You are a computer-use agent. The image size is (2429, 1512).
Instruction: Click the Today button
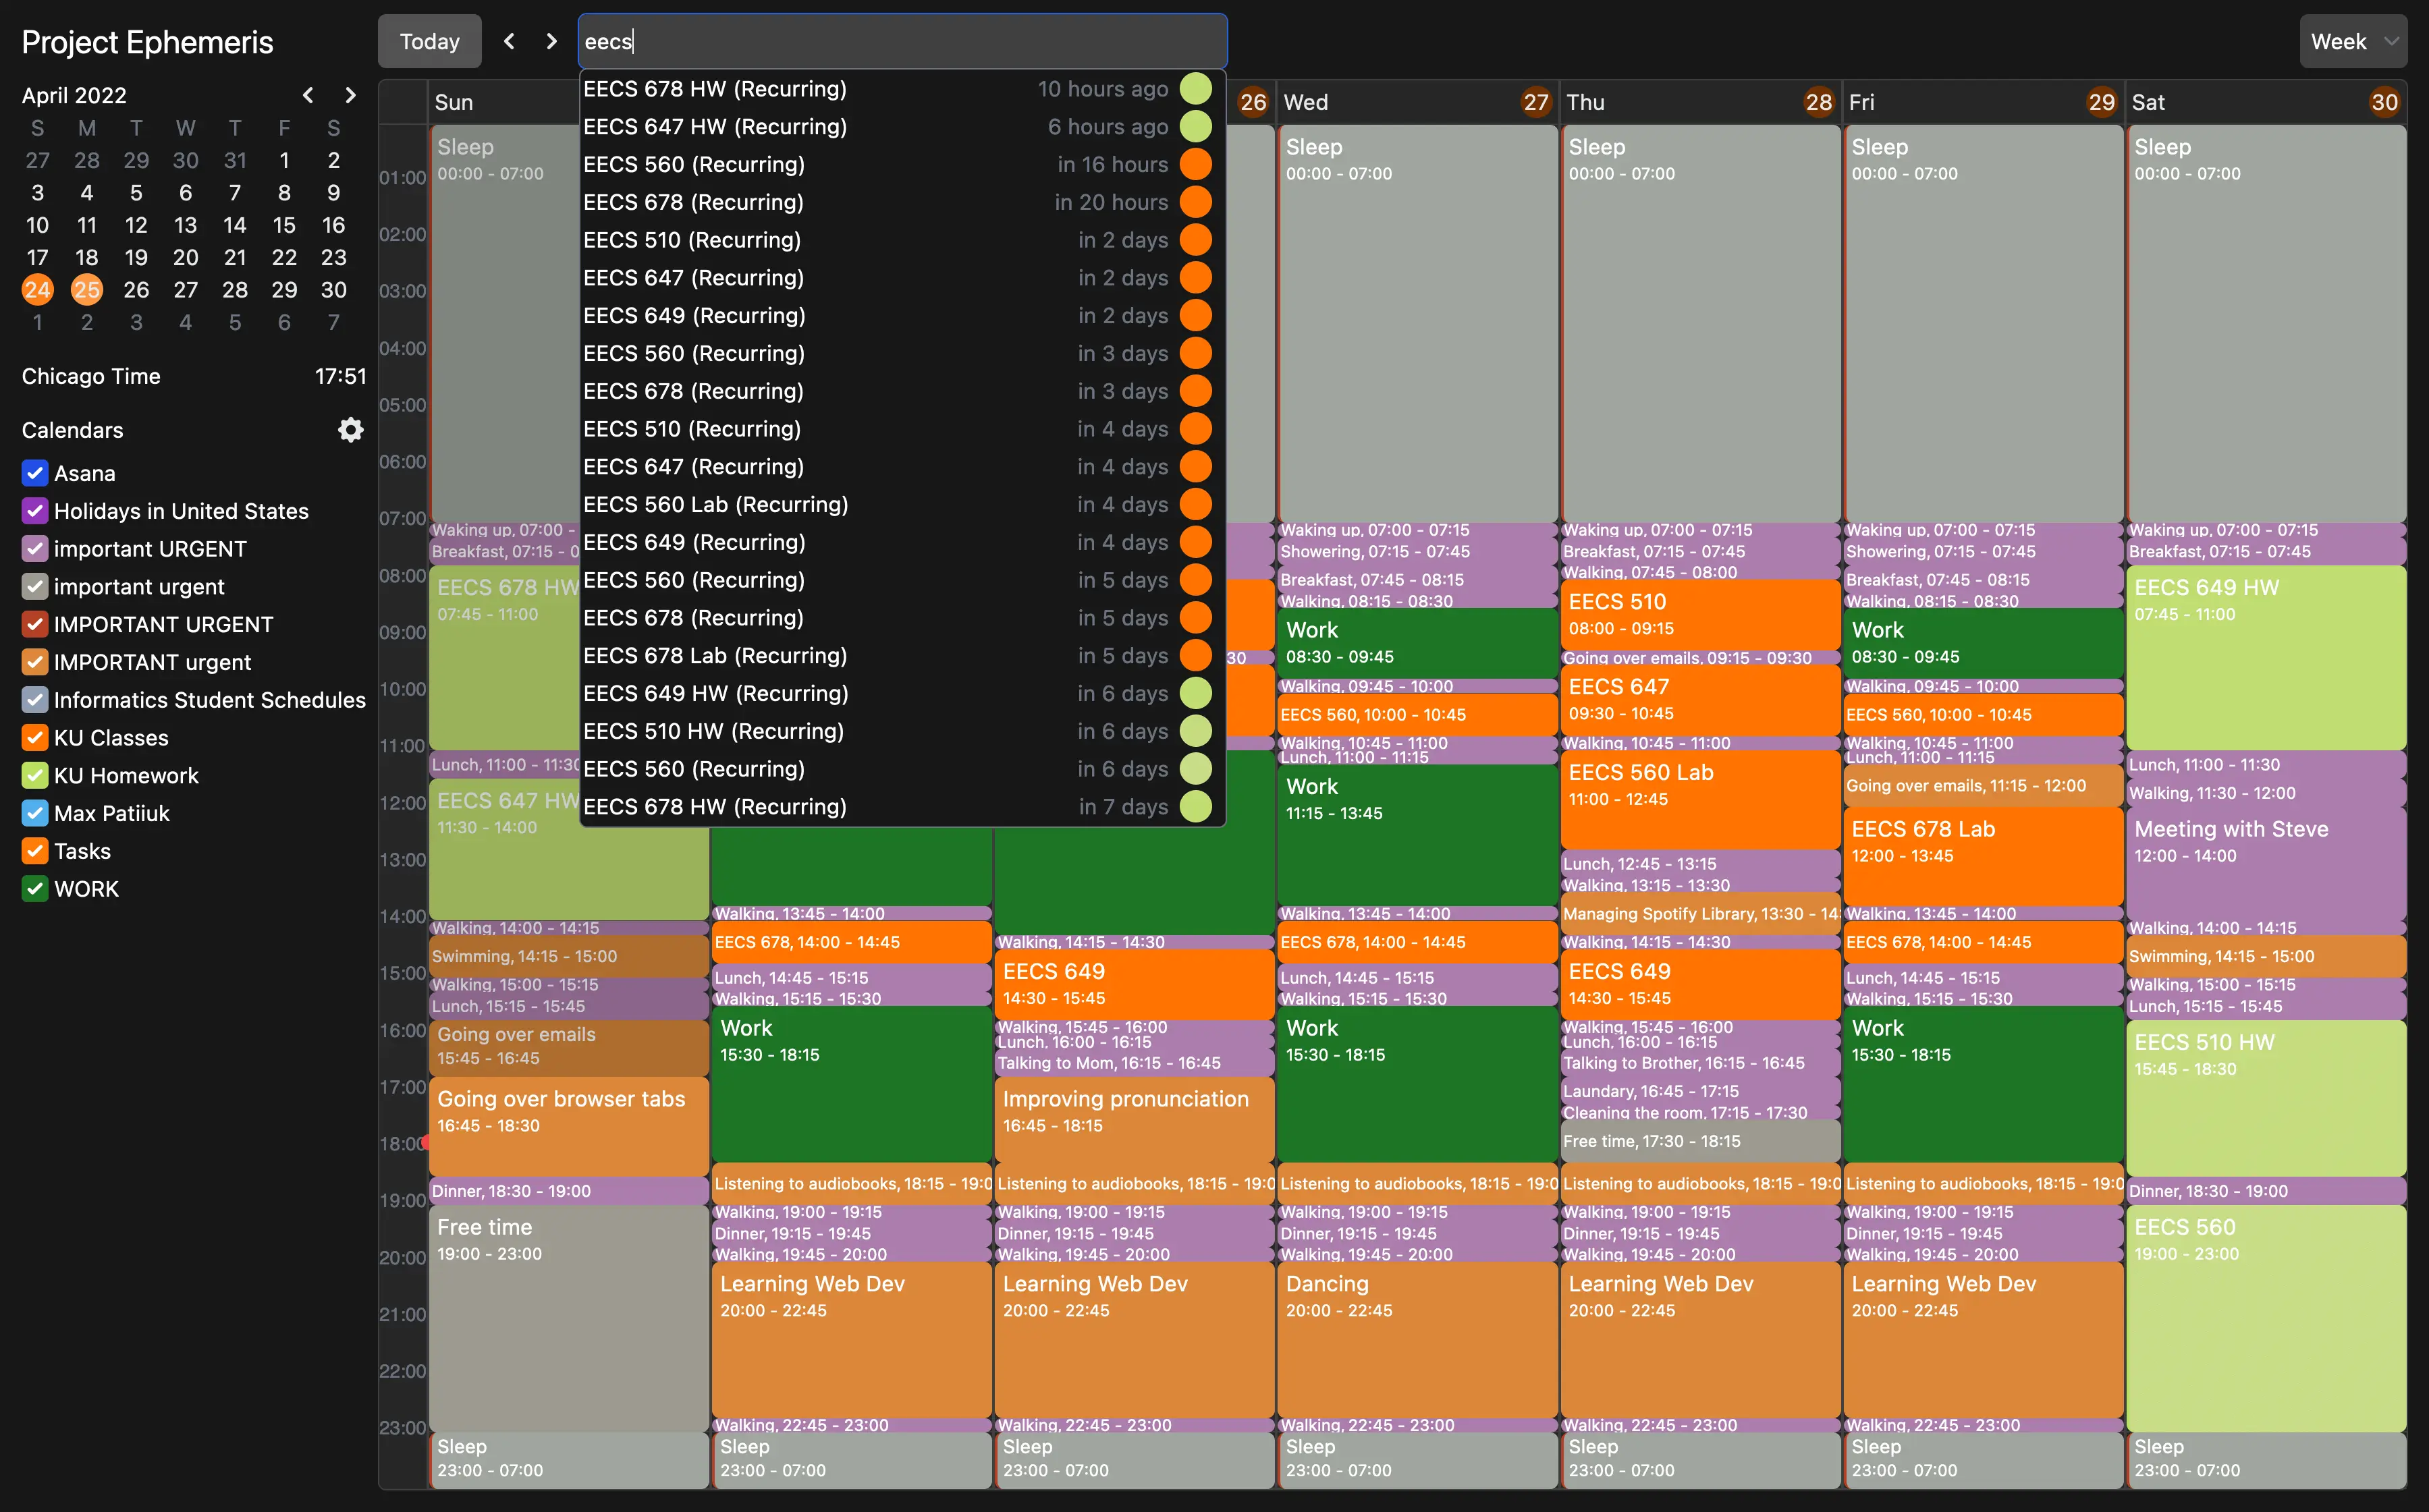coord(429,41)
